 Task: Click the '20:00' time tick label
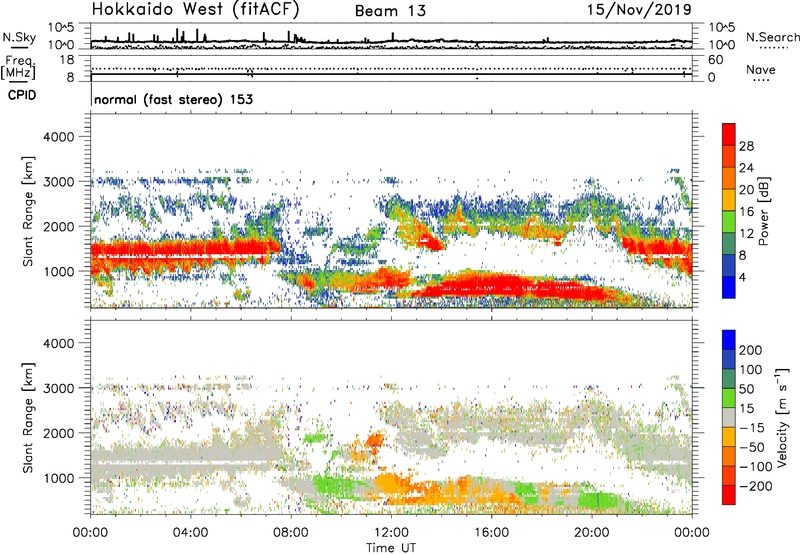click(x=592, y=533)
